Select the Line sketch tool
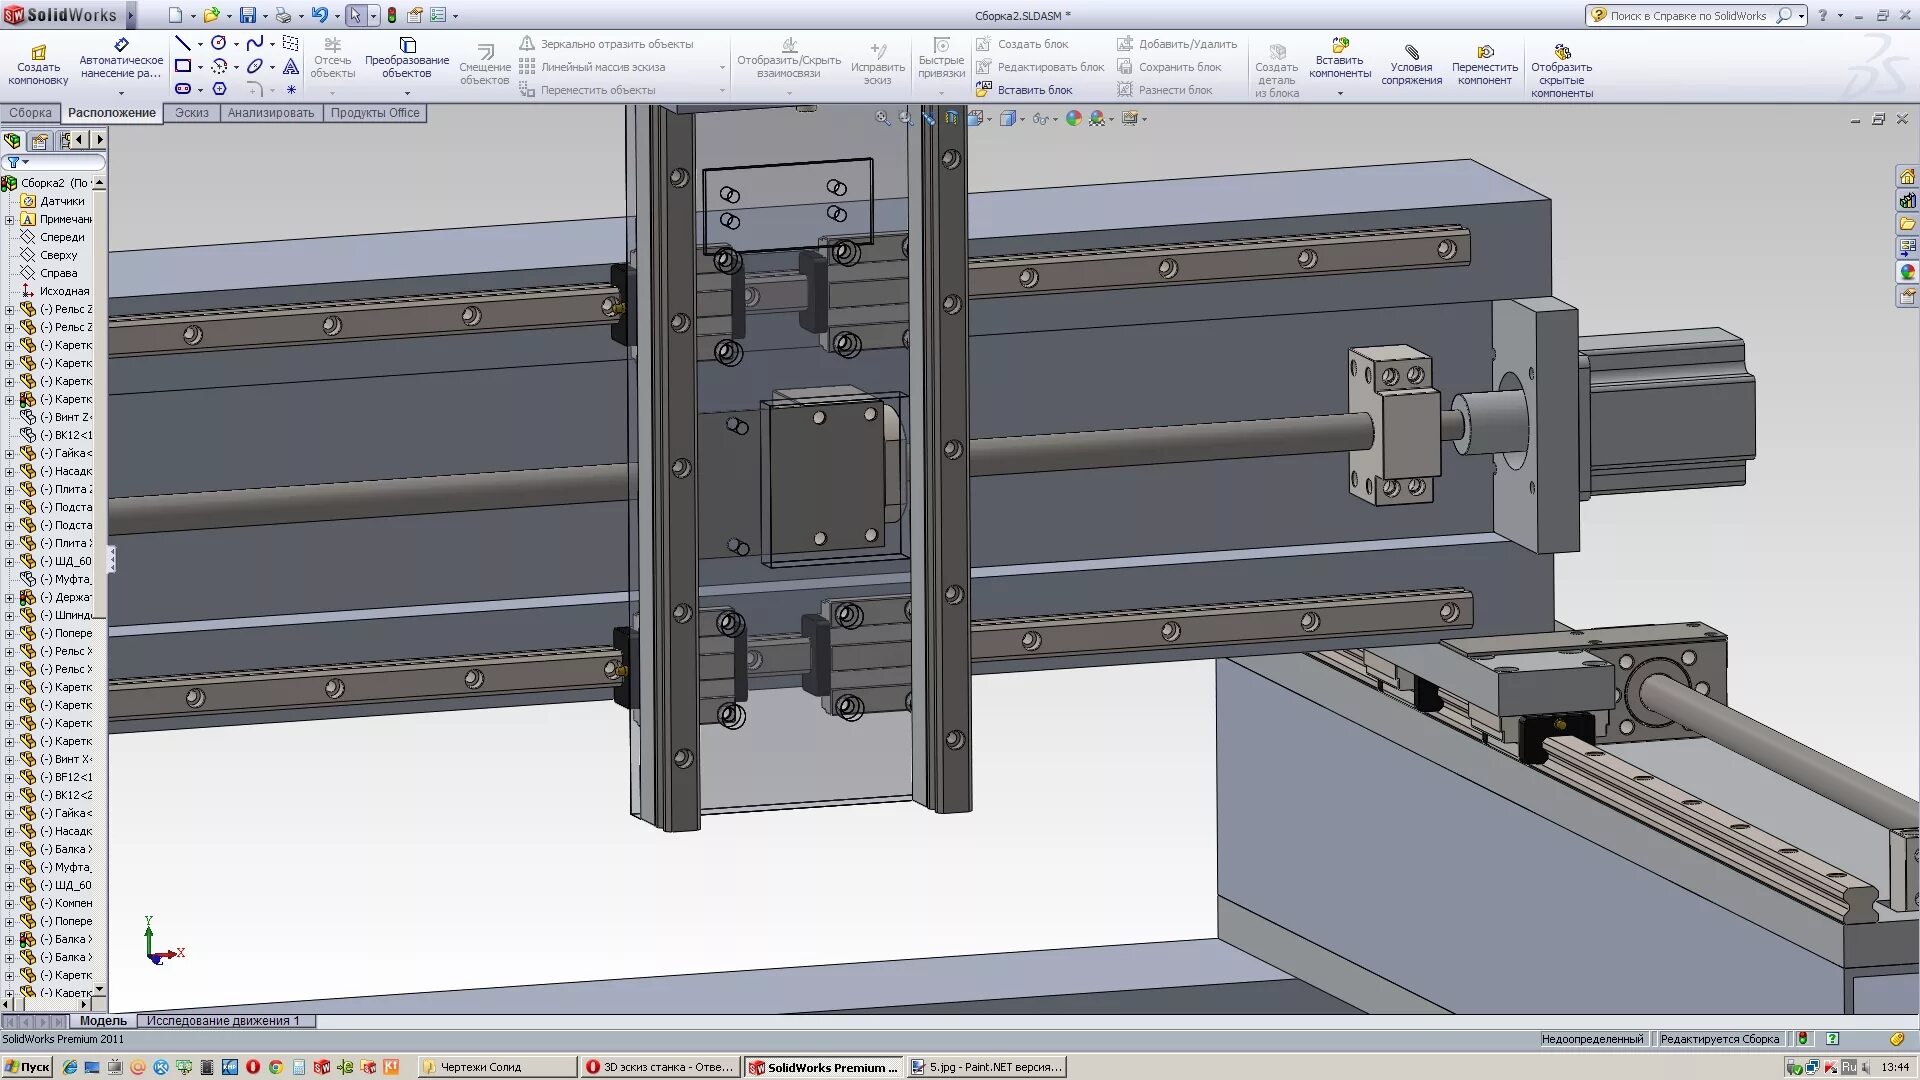The height and width of the screenshot is (1080, 1920). click(x=182, y=43)
